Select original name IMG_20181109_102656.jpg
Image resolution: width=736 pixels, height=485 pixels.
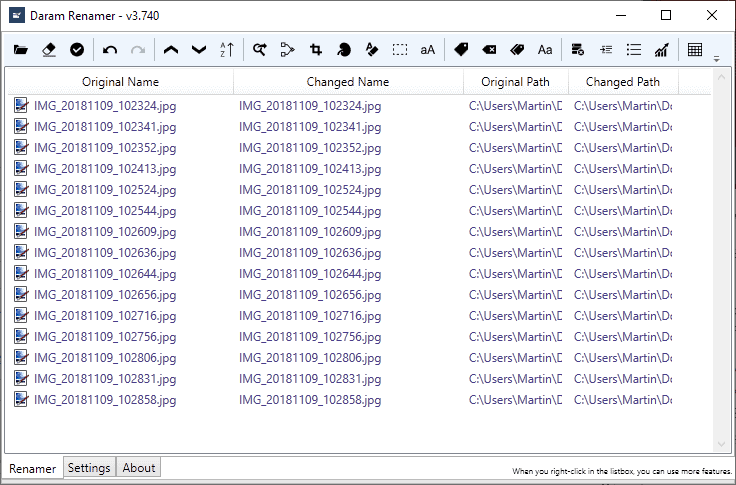[105, 294]
